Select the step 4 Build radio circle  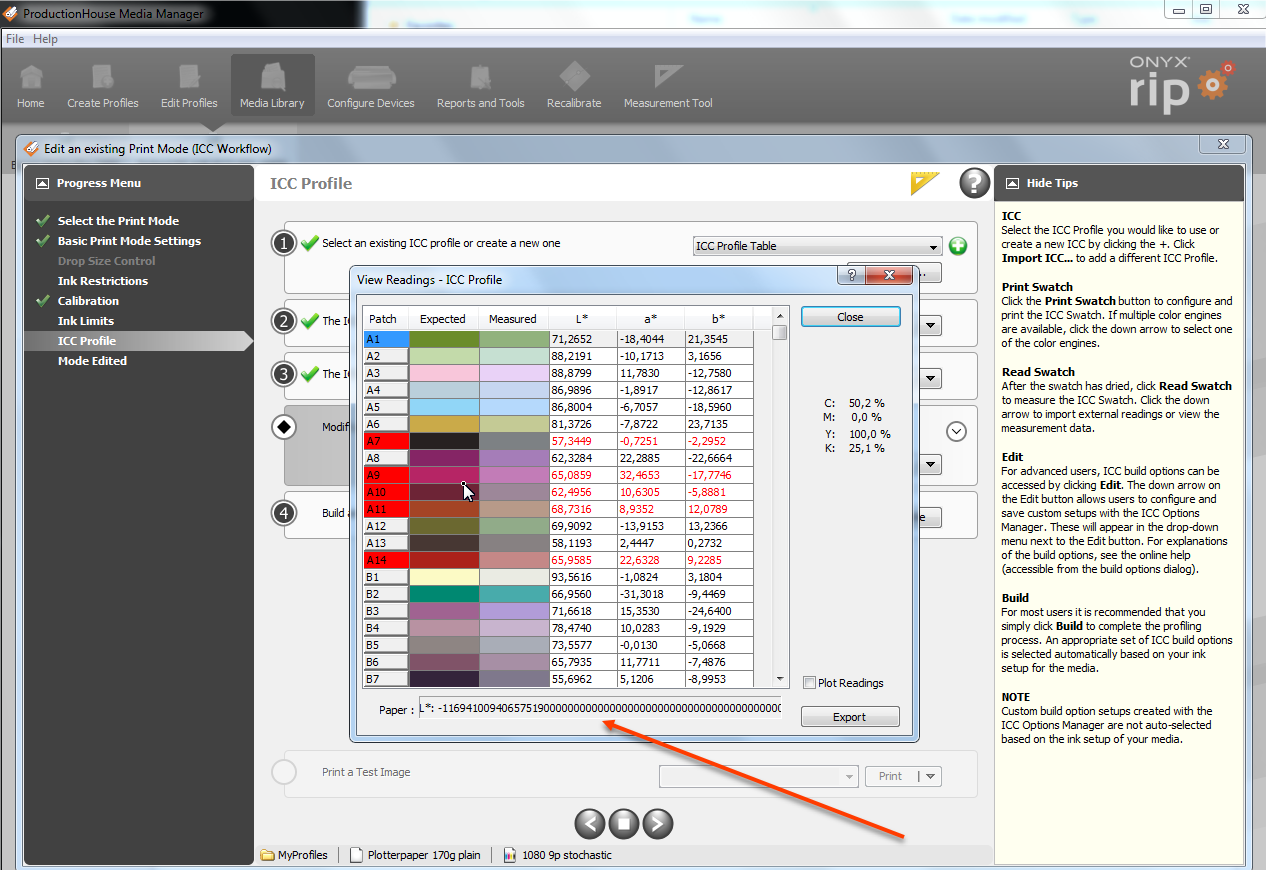[286, 513]
